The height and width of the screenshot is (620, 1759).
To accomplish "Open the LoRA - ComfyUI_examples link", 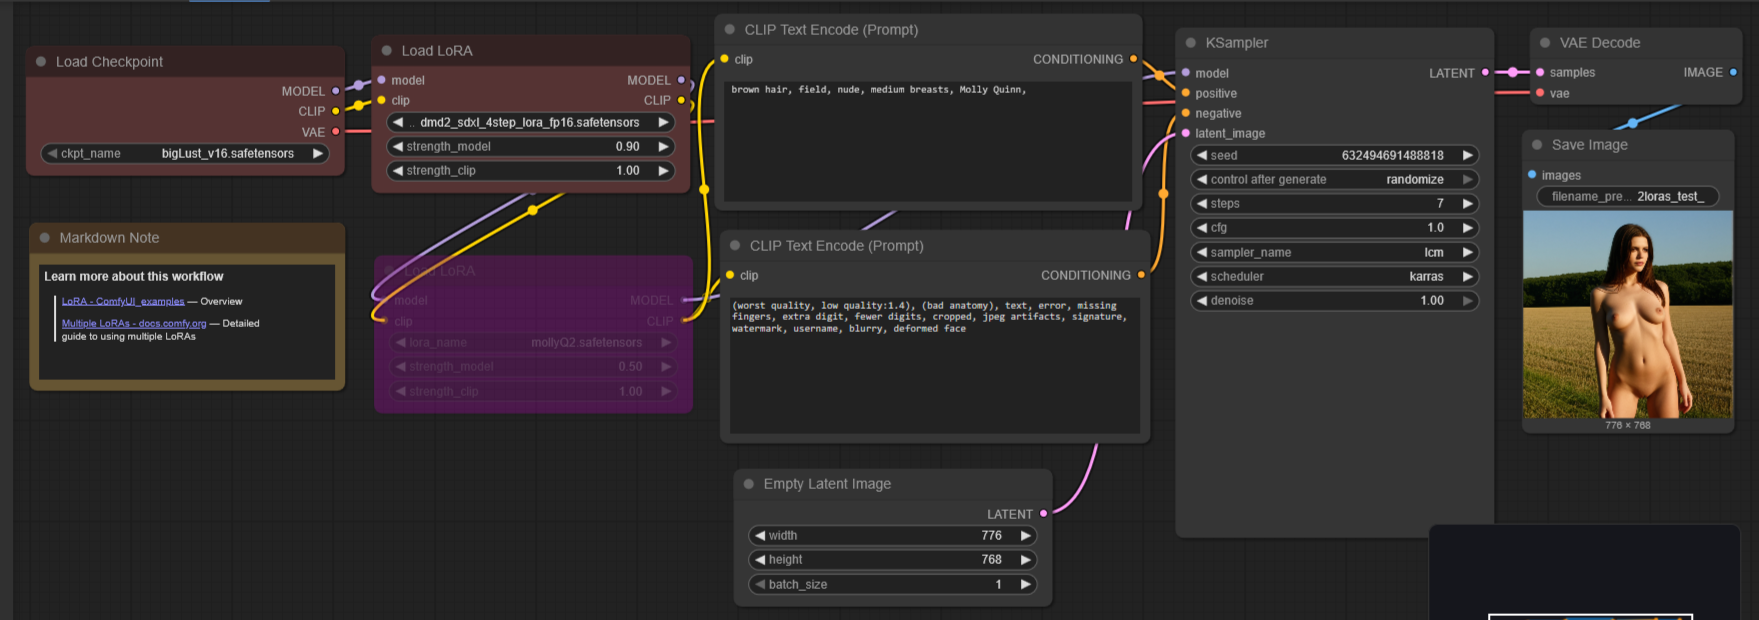I will tap(123, 301).
